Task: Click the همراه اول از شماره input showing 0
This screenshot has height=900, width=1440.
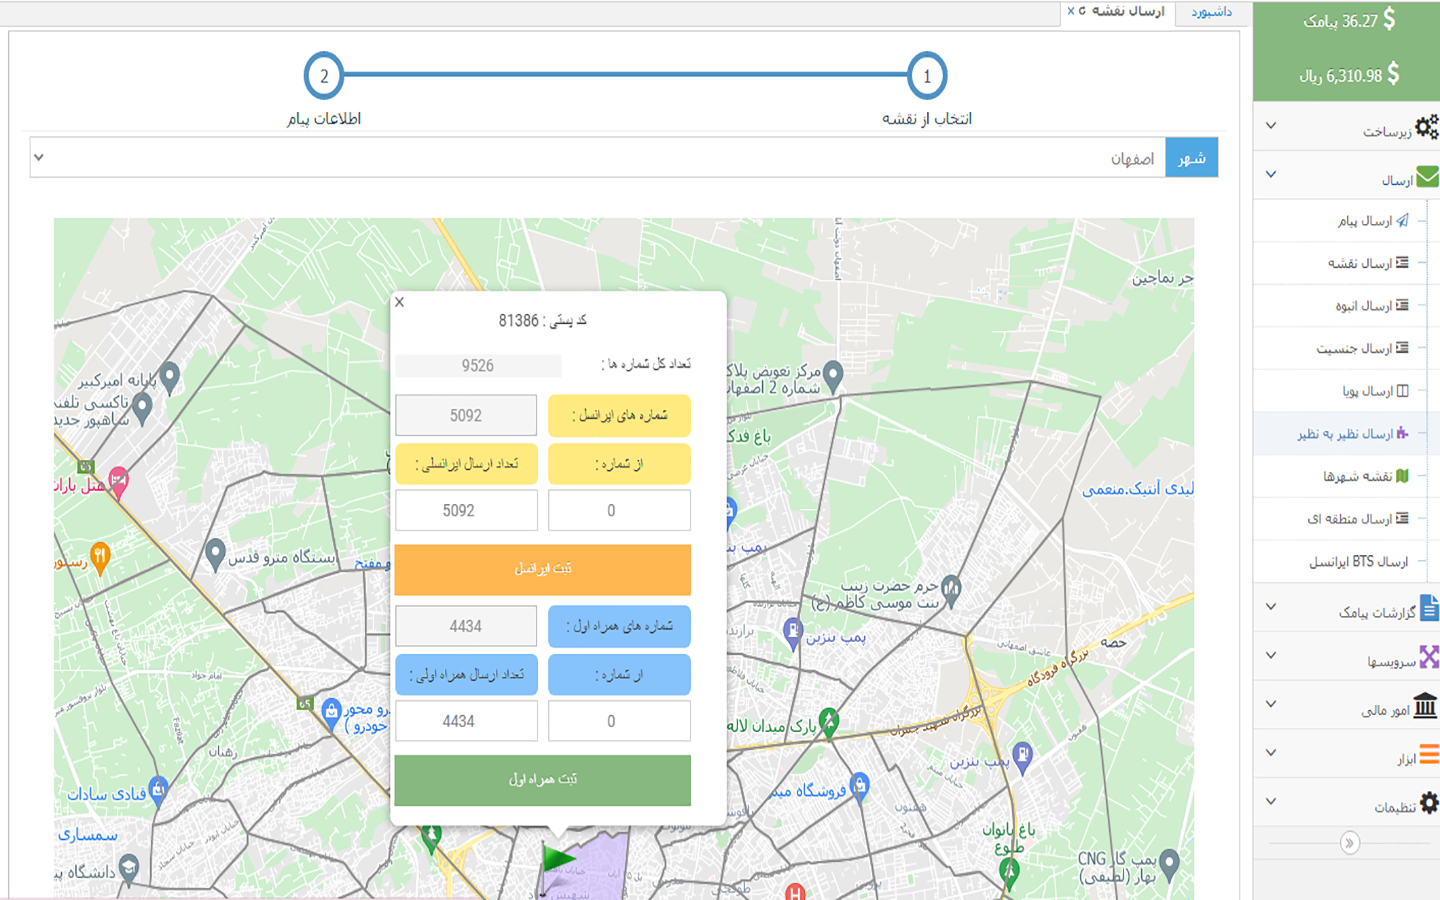Action: point(619,721)
